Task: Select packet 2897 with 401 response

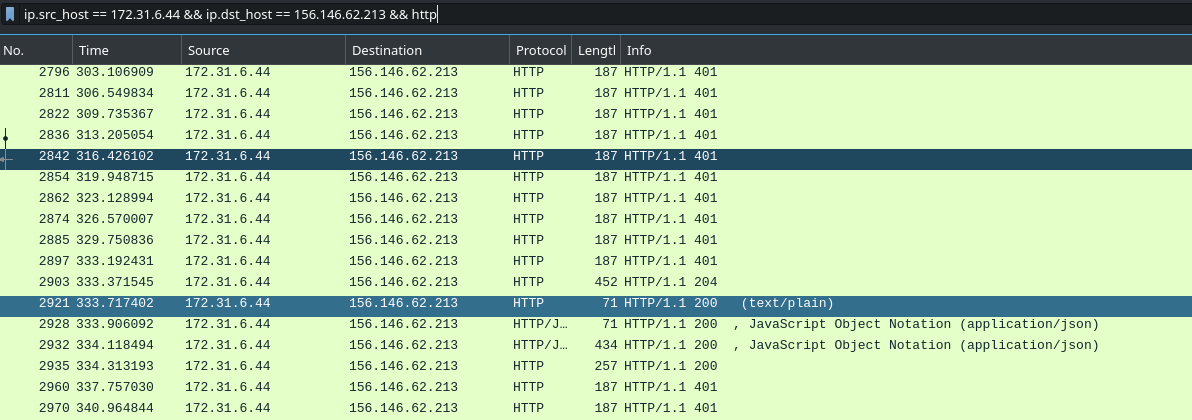Action: pos(596,261)
